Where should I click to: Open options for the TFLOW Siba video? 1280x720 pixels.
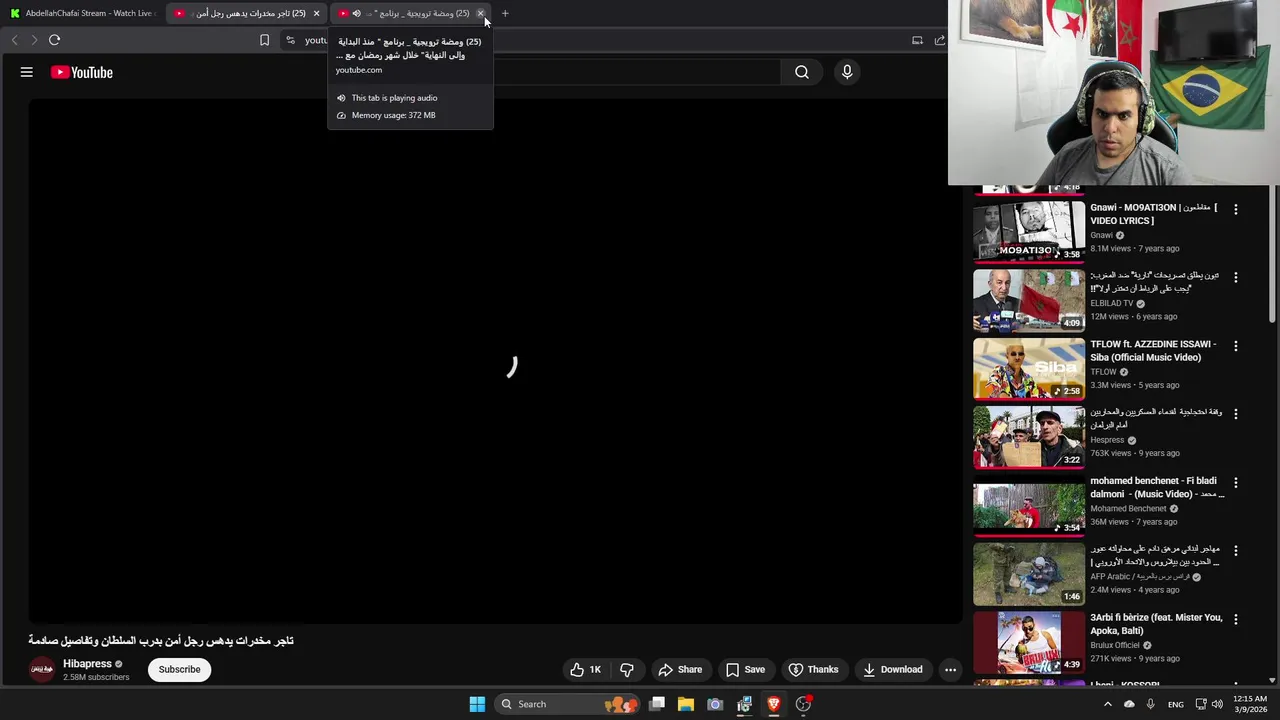pyautogui.click(x=1236, y=346)
